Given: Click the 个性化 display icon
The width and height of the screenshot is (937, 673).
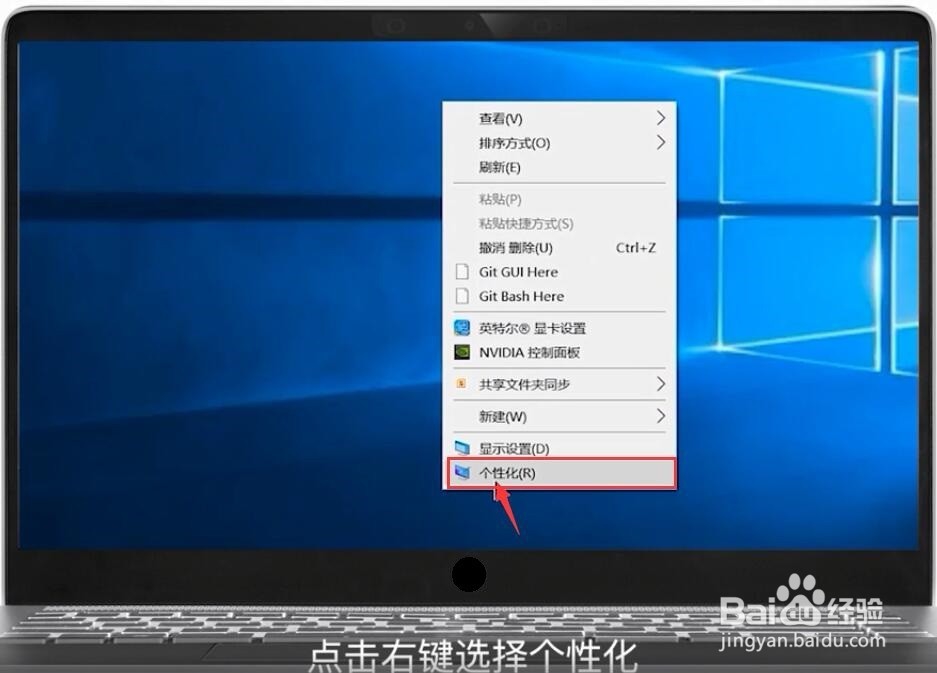Looking at the screenshot, I should pos(461,472).
